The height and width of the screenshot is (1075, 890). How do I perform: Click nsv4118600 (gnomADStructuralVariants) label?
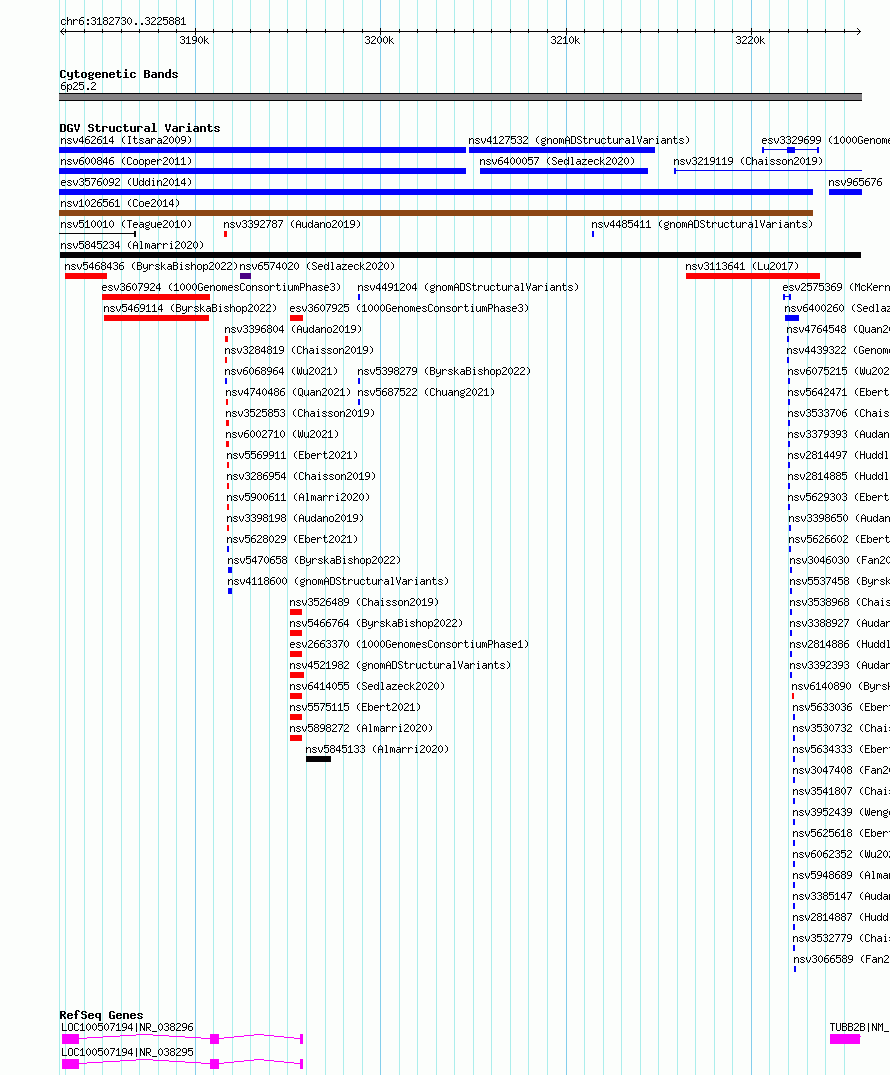(339, 581)
